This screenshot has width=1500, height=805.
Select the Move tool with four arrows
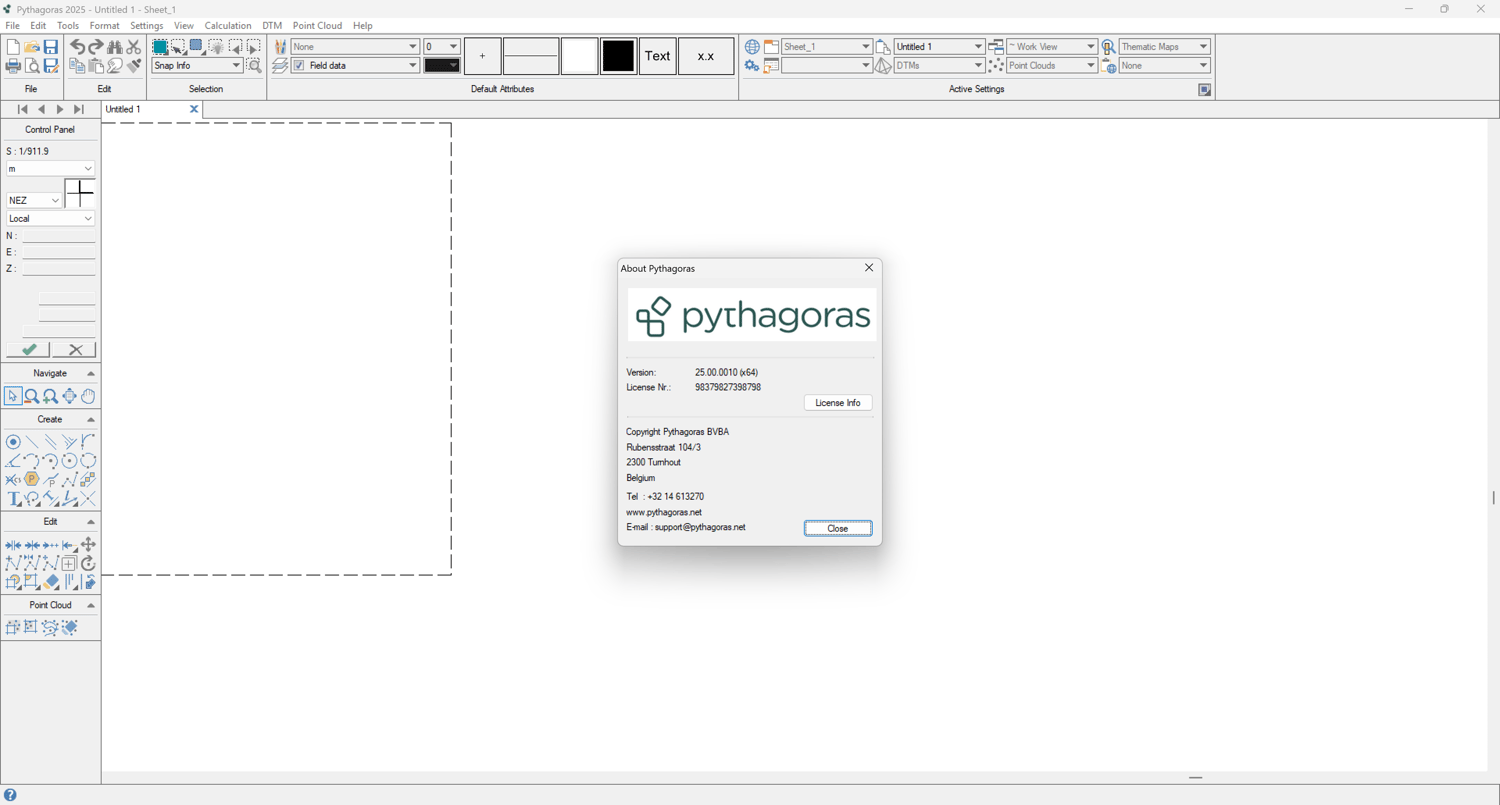coord(89,545)
